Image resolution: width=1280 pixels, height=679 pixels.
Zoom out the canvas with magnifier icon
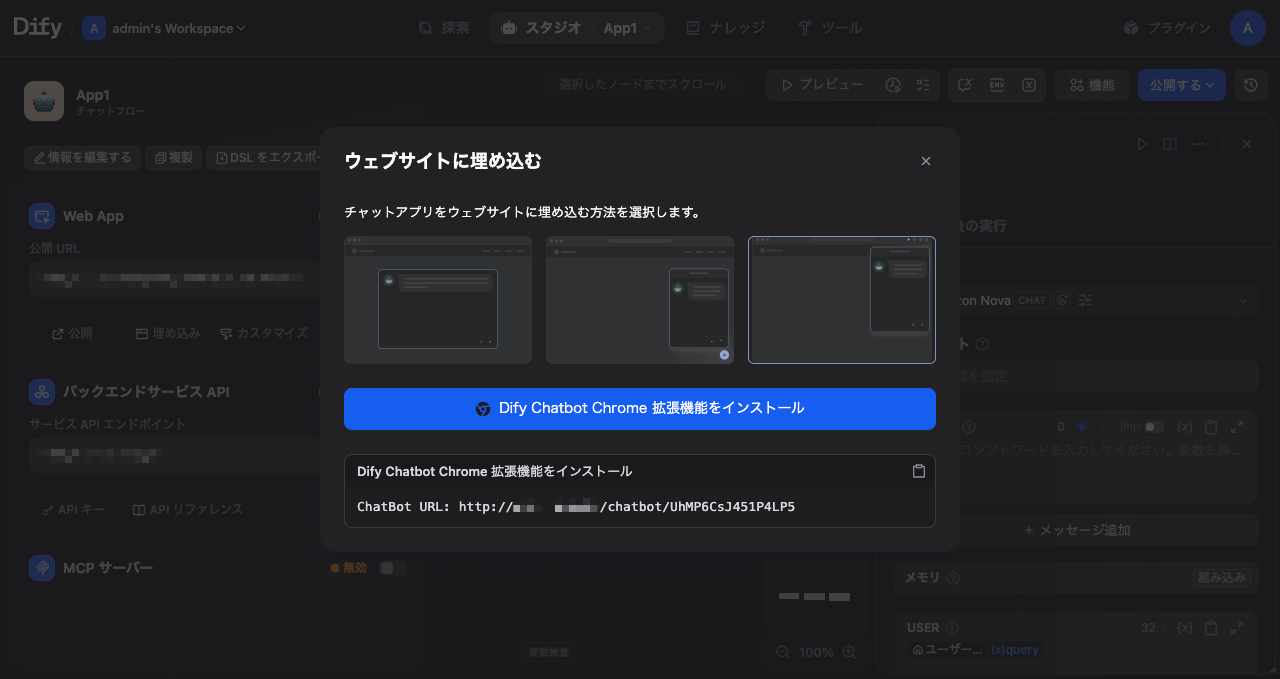(781, 652)
